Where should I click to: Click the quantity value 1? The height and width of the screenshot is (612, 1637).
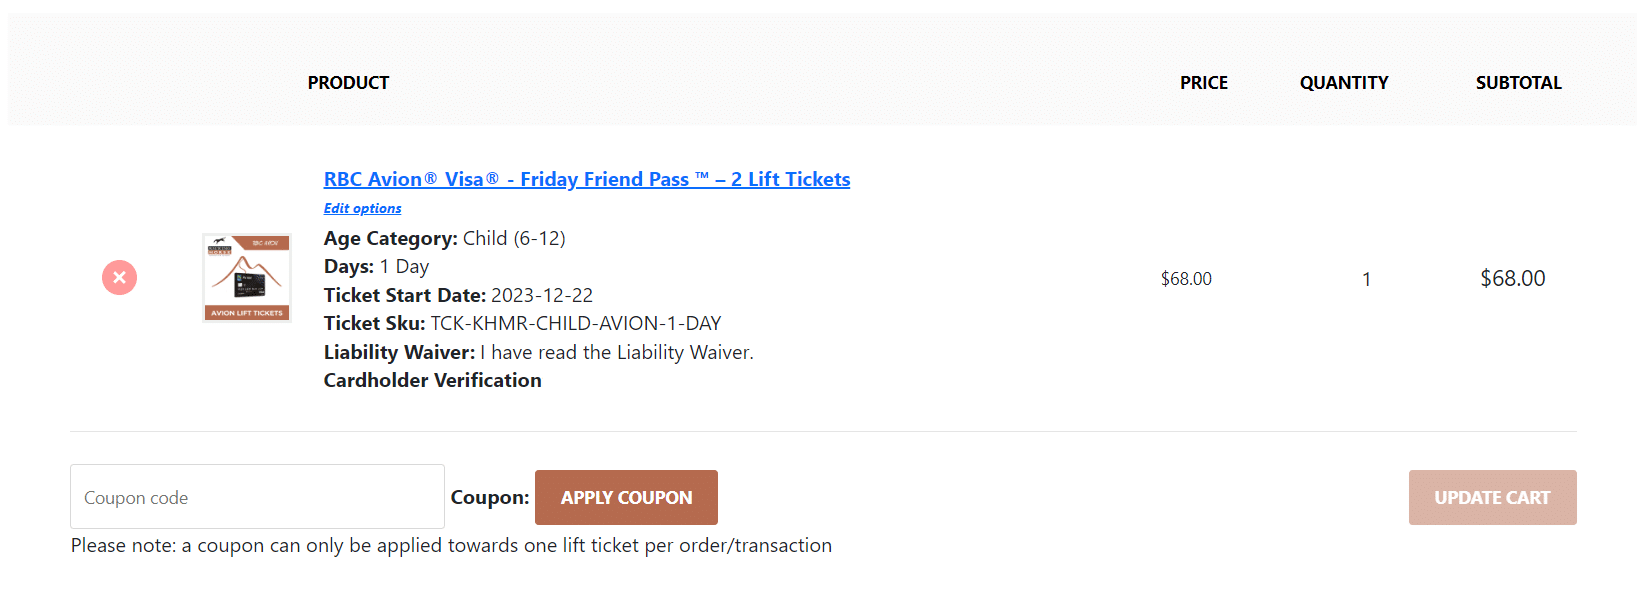pyautogui.click(x=1366, y=279)
